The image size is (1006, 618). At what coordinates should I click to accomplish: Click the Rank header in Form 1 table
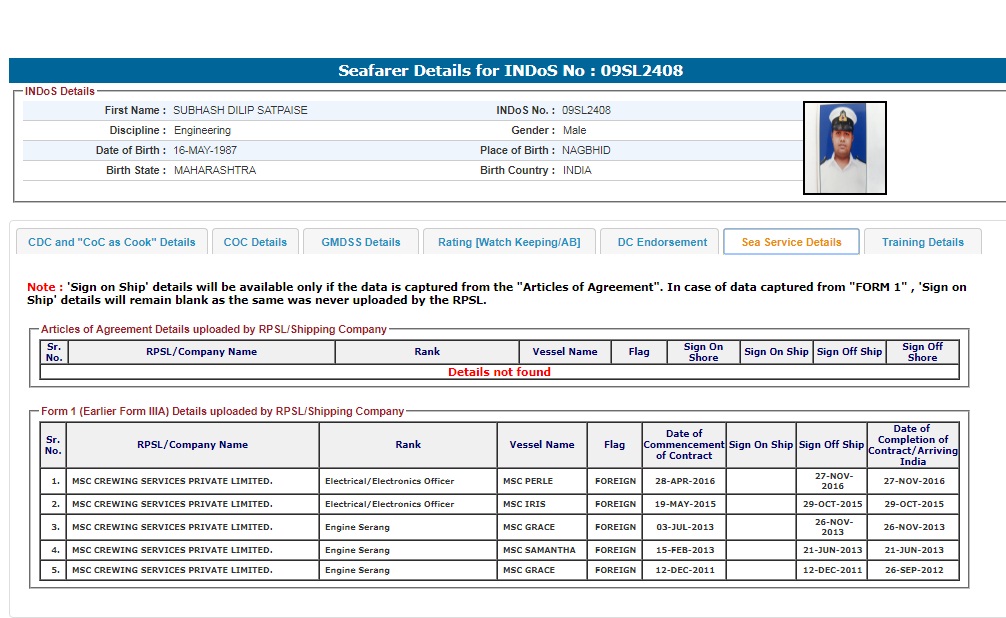408,445
